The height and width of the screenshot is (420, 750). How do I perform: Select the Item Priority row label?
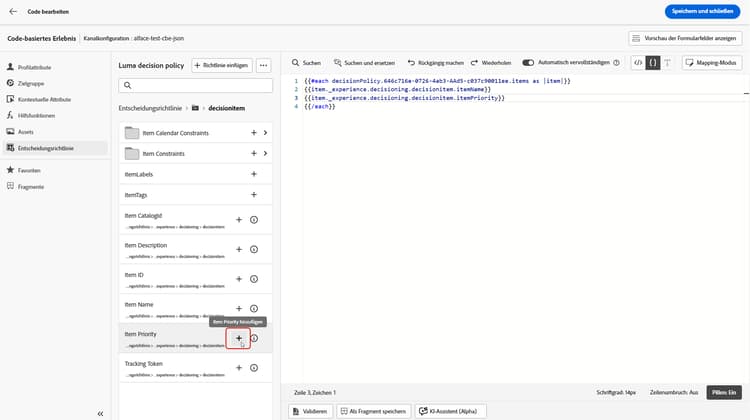(x=140, y=334)
